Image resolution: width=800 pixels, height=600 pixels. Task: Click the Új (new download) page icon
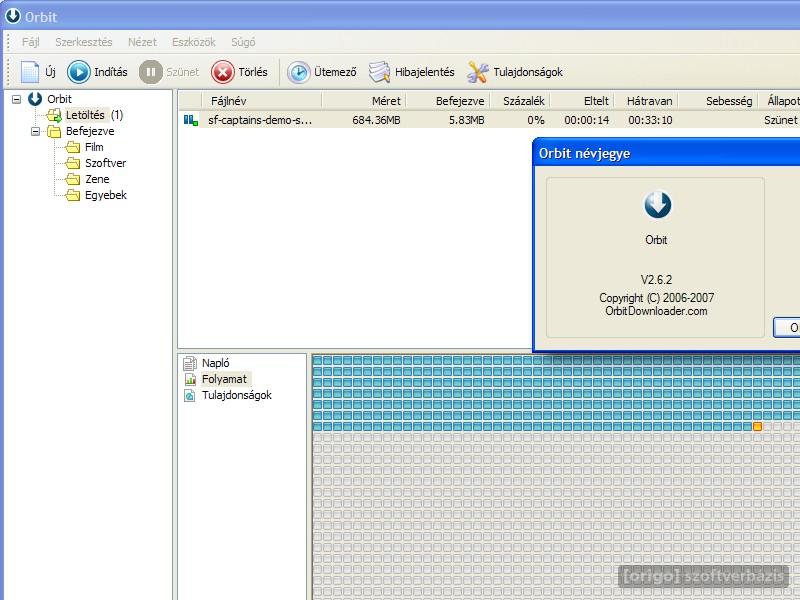(30, 72)
